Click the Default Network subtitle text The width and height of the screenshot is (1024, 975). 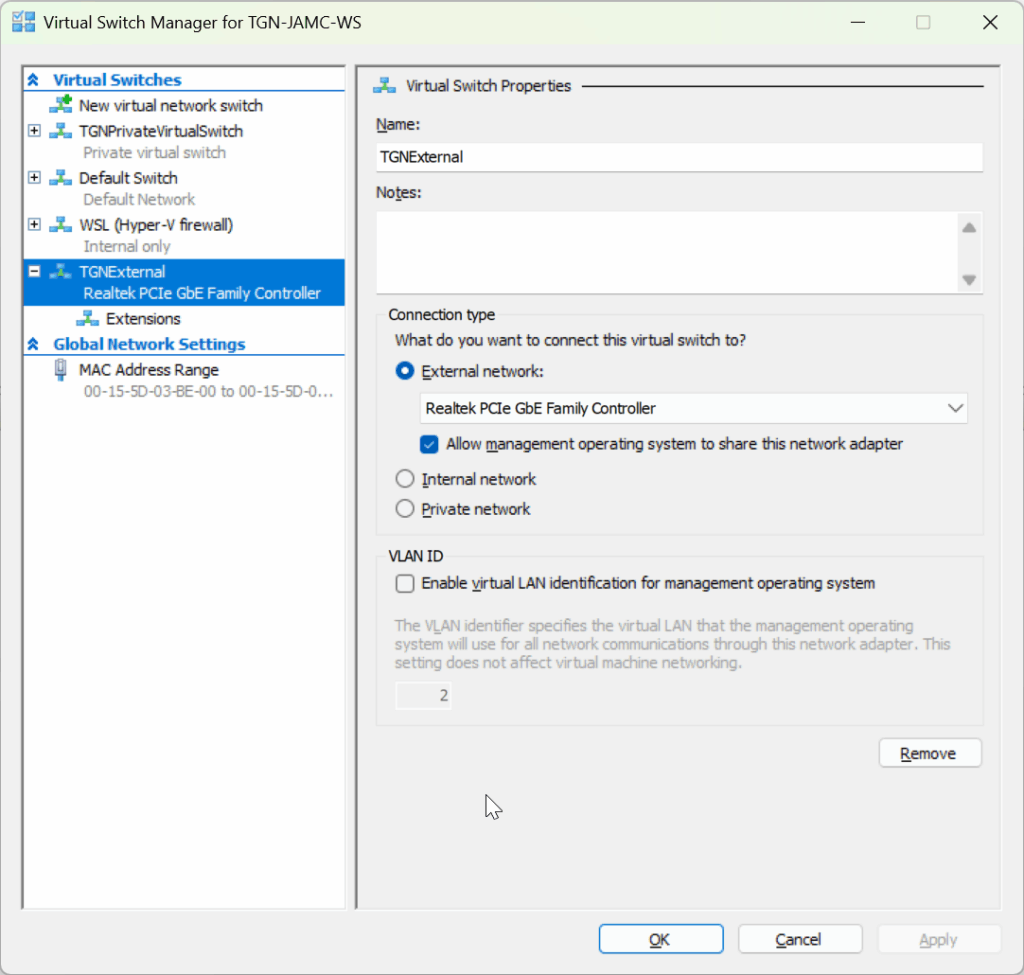(139, 199)
